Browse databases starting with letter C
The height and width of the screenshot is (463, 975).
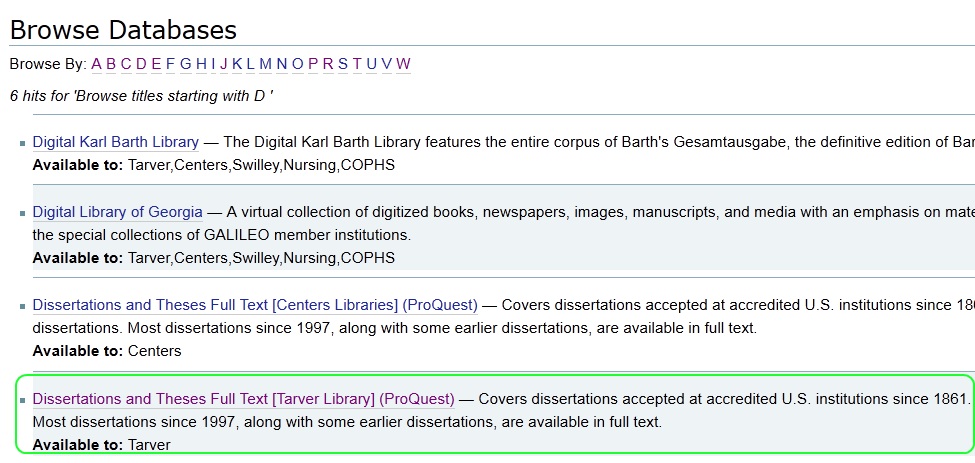126,63
